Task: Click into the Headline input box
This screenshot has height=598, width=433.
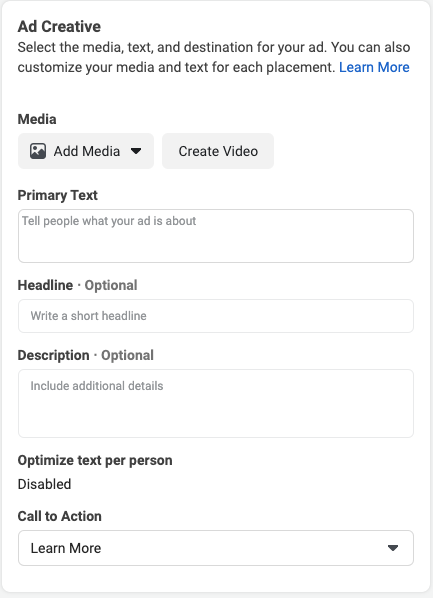Action: point(216,316)
